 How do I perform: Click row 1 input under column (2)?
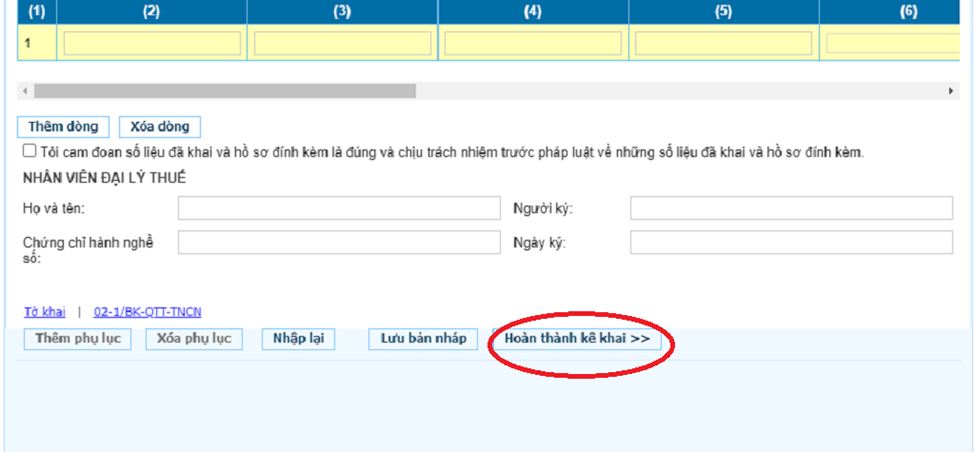tap(152, 43)
